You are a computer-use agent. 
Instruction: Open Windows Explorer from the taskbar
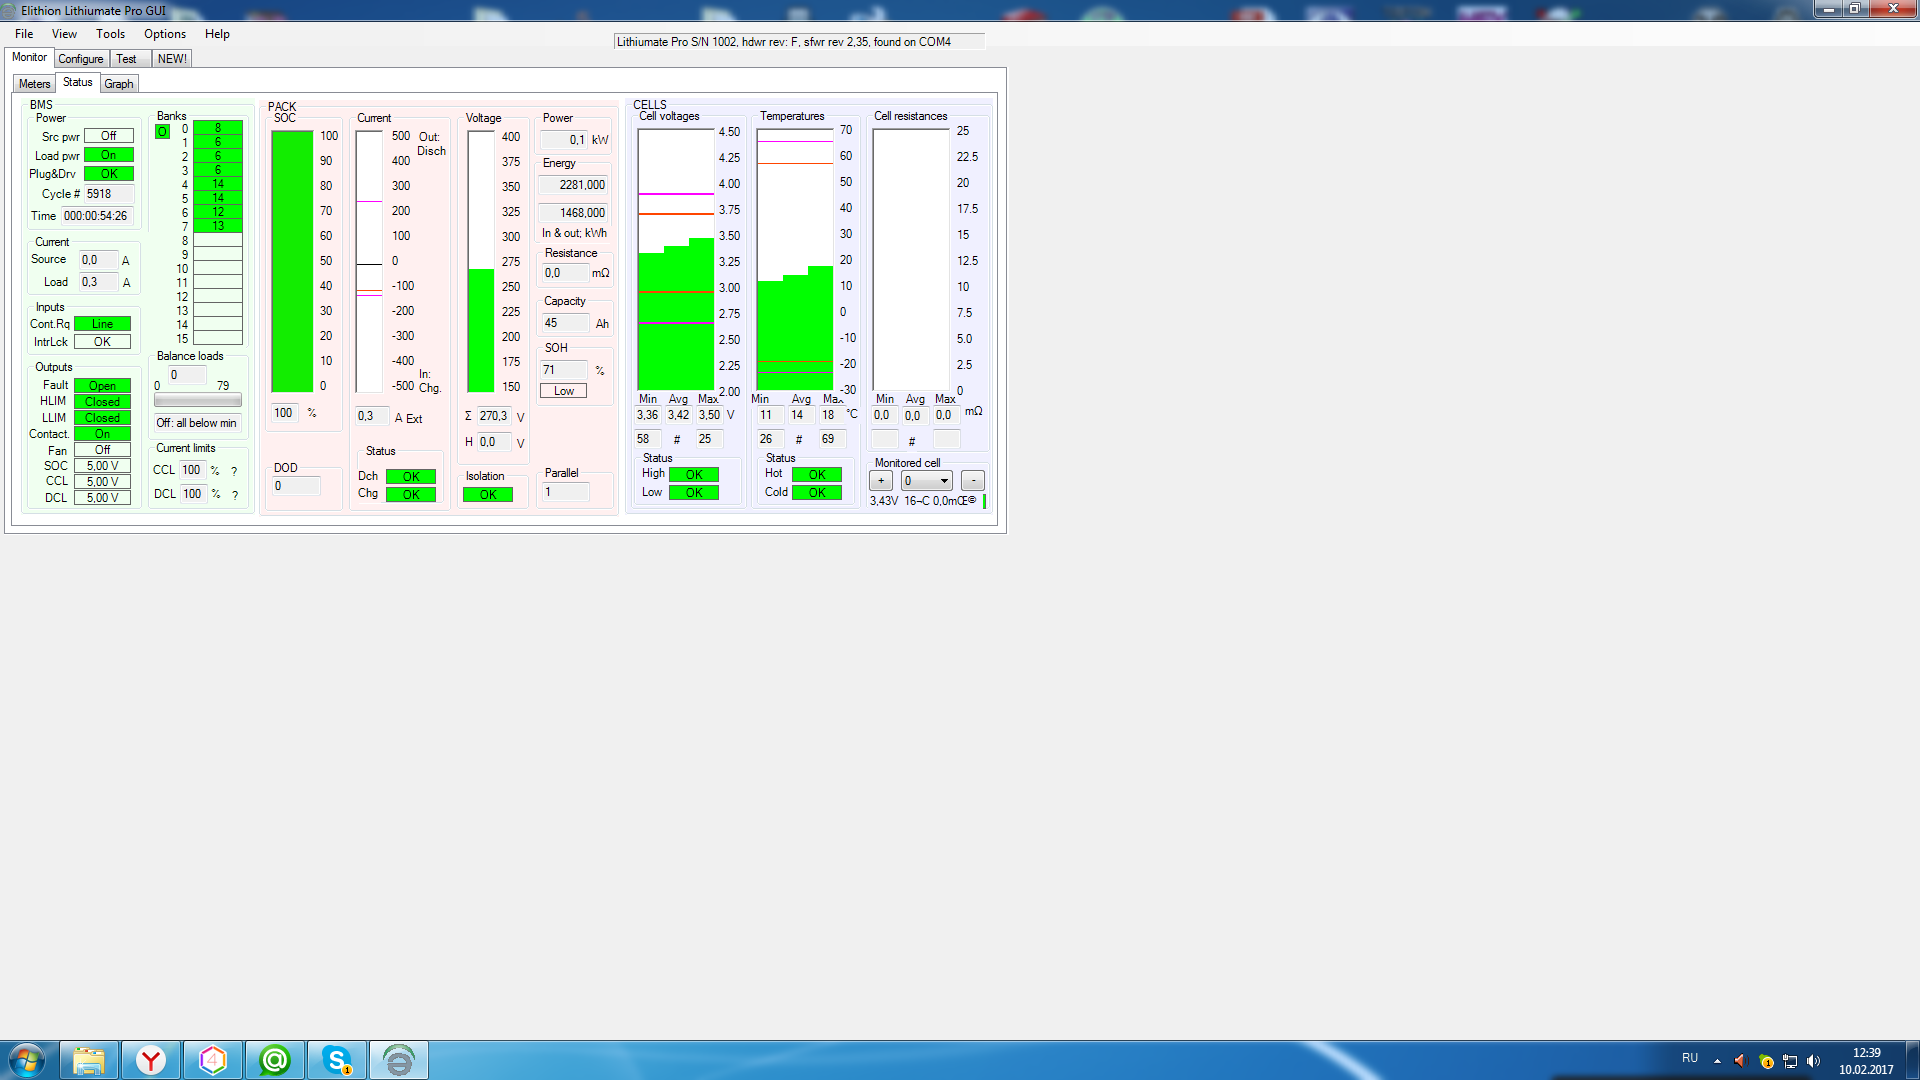click(x=89, y=1060)
